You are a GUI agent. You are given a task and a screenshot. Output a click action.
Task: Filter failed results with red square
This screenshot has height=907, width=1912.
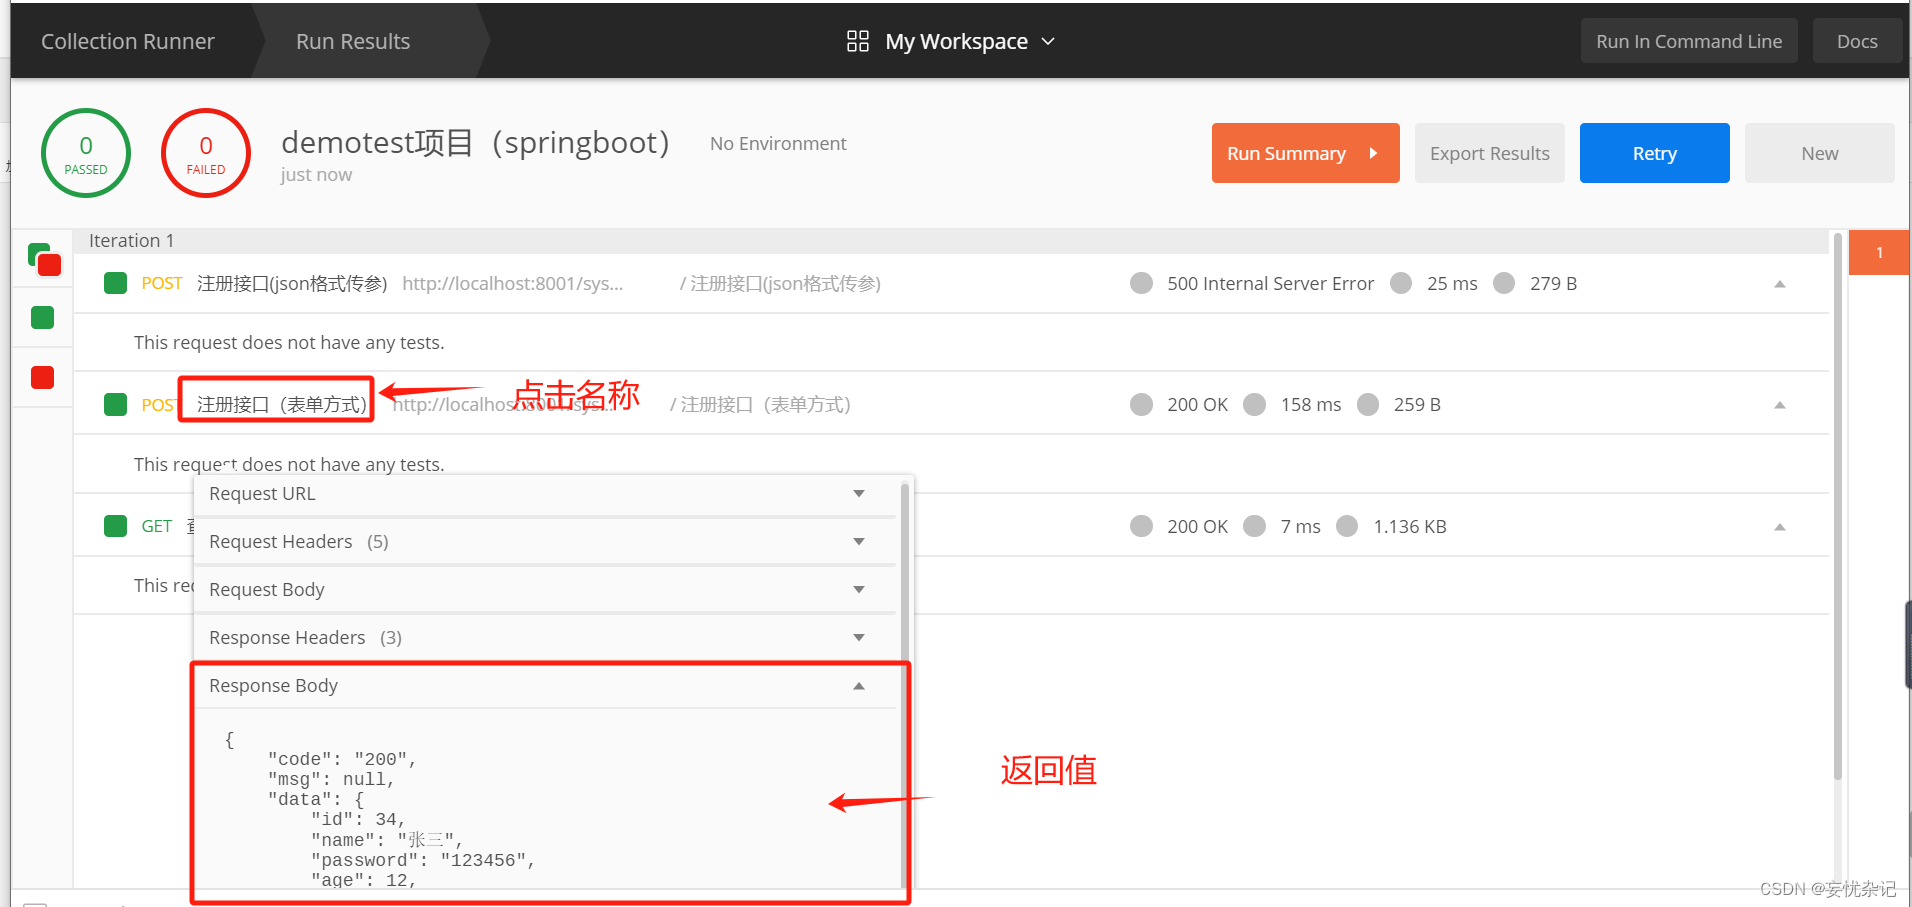(42, 377)
